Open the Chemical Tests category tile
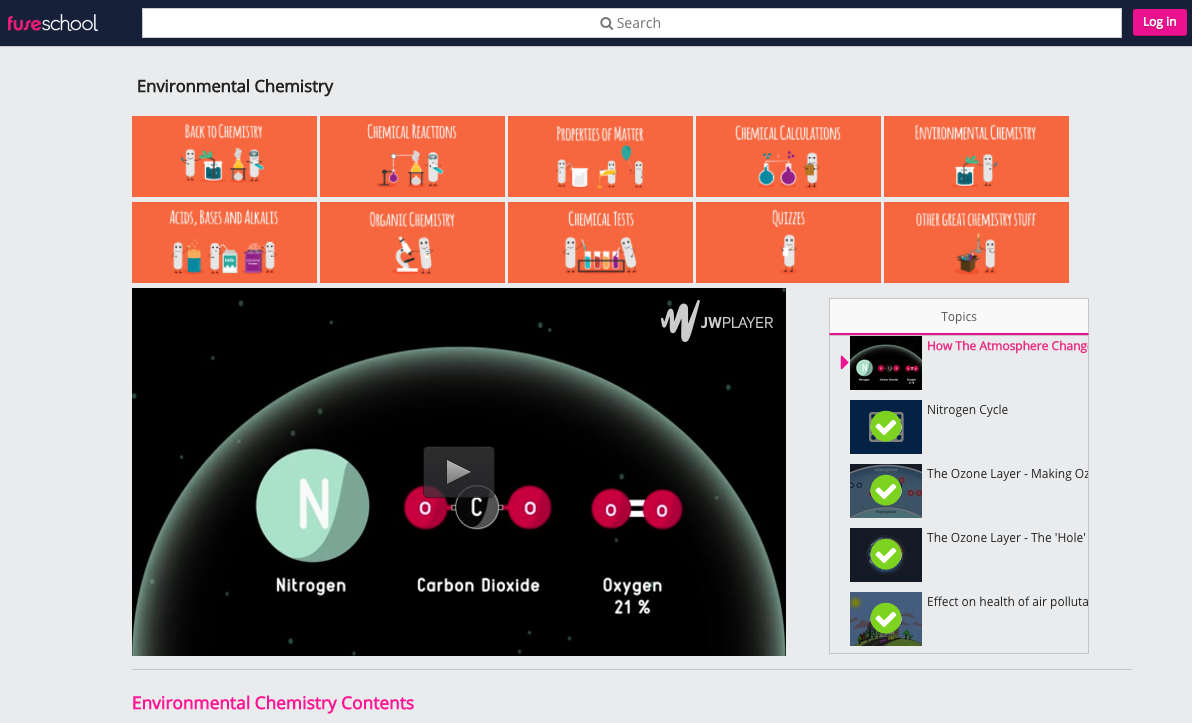Viewport: 1192px width, 723px height. click(600, 242)
